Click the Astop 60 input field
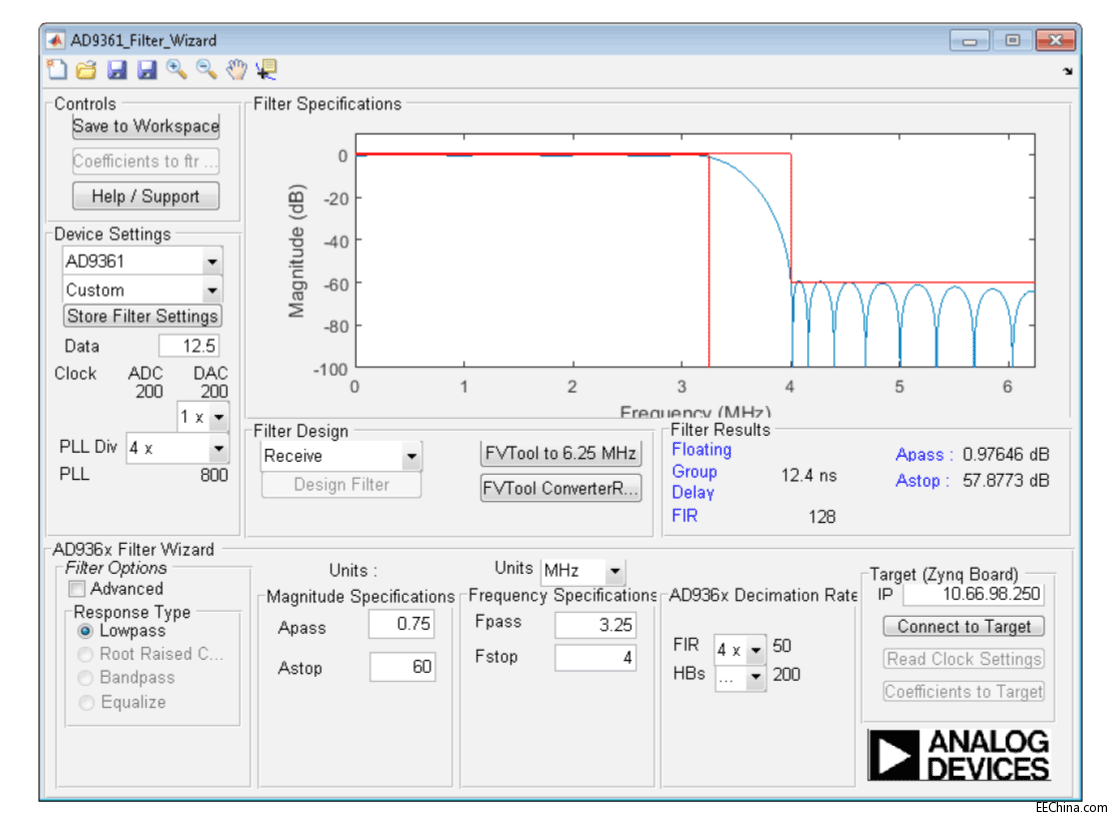This screenshot has height=821, width=1114. click(401, 667)
